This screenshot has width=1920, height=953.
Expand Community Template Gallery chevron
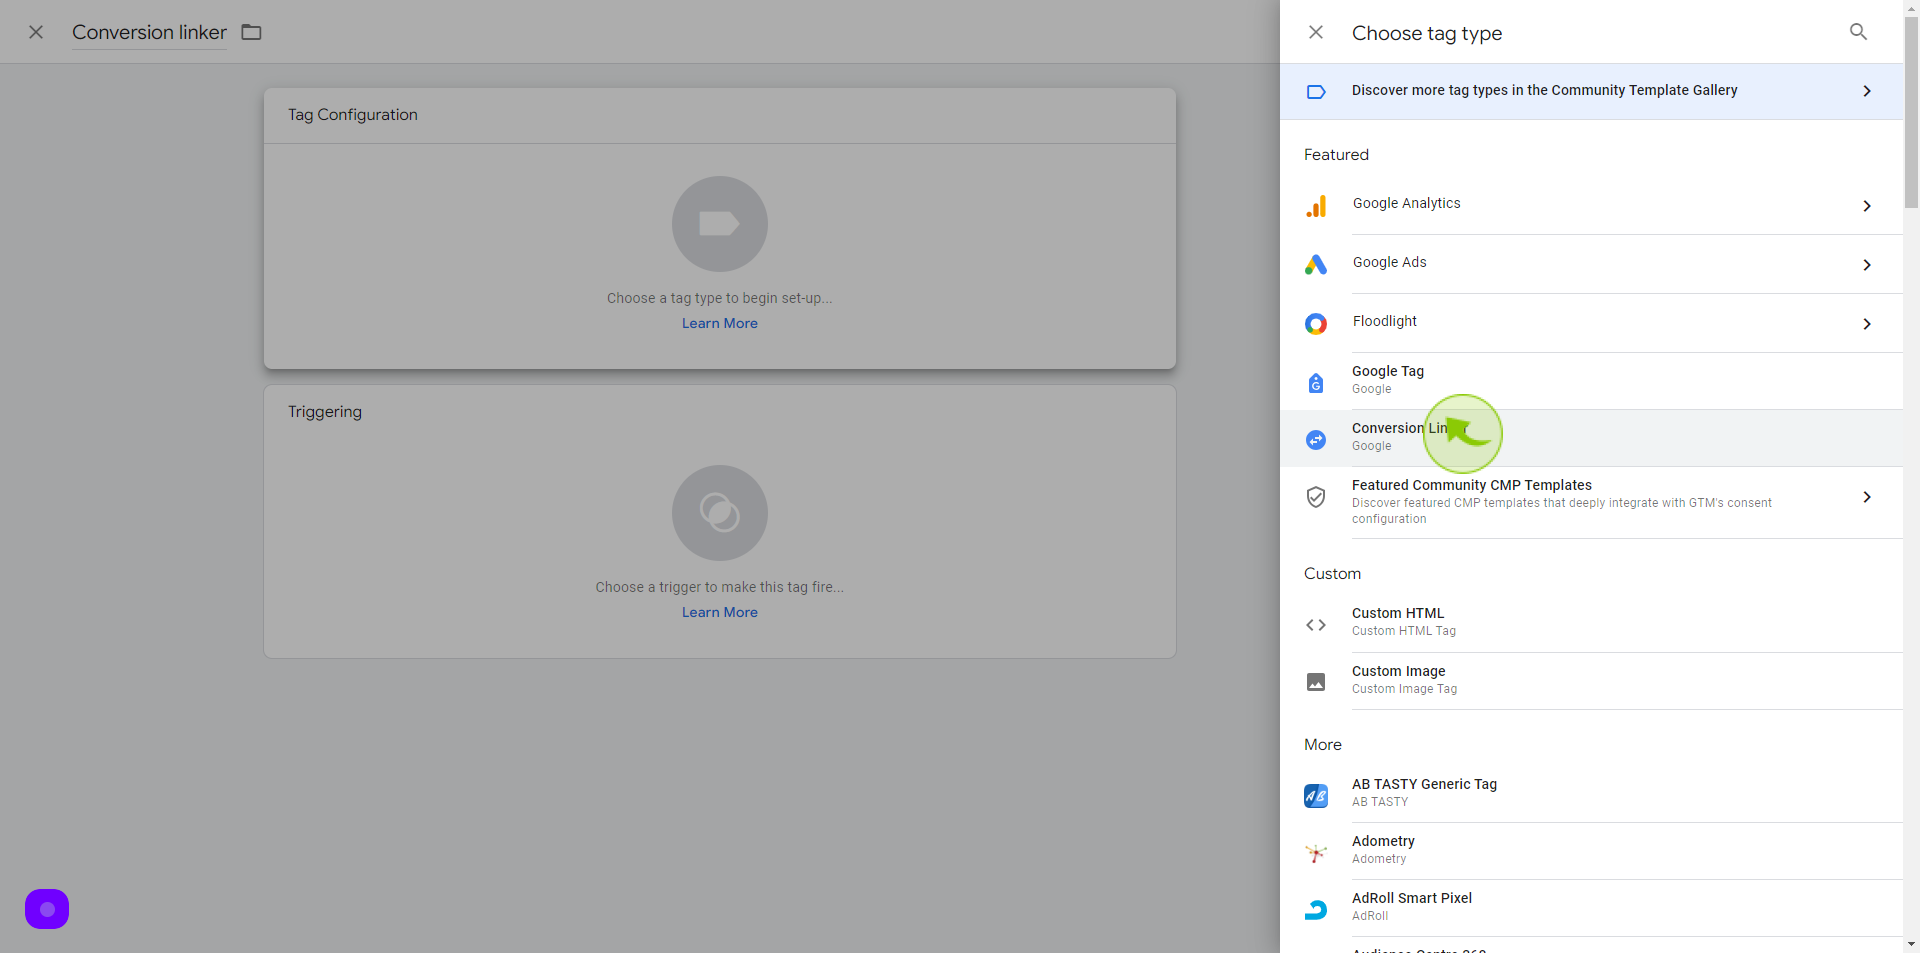[x=1867, y=91]
